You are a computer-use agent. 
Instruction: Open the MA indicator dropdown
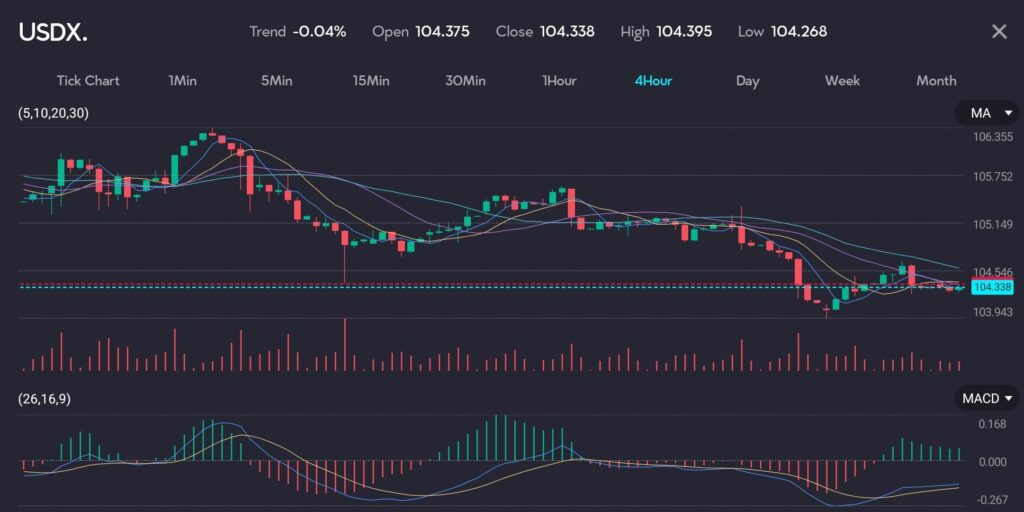pyautogui.click(x=987, y=113)
